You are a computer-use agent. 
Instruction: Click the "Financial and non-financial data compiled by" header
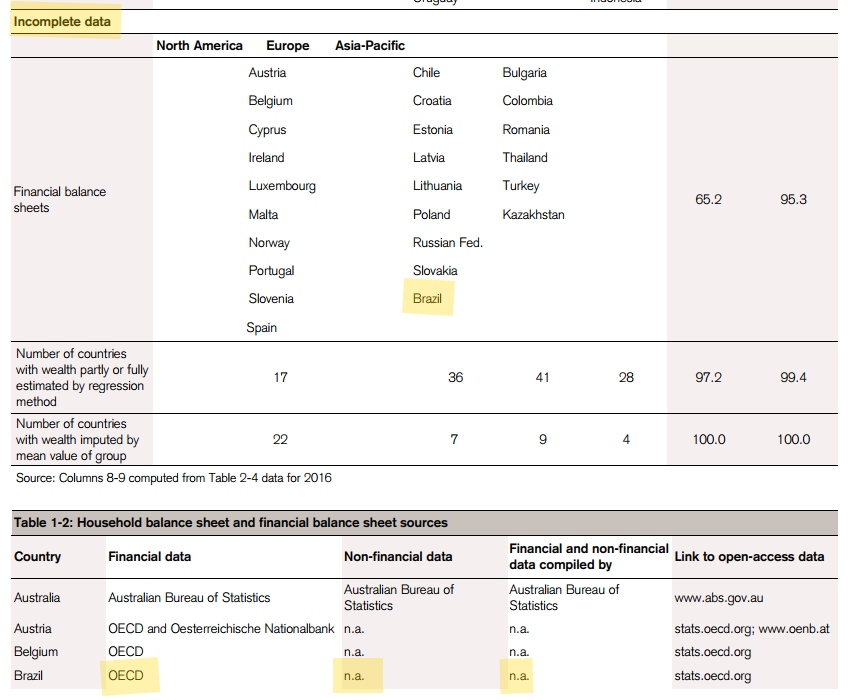[x=589, y=557]
